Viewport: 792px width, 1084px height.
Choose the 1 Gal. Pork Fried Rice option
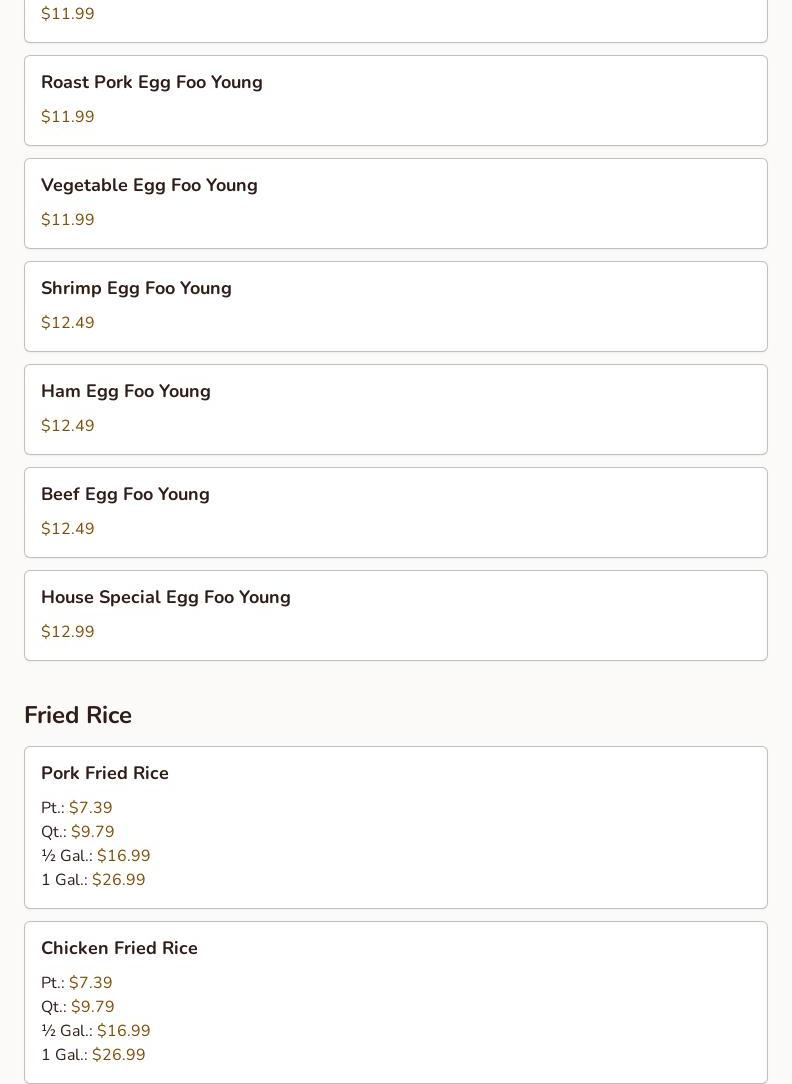(x=93, y=880)
